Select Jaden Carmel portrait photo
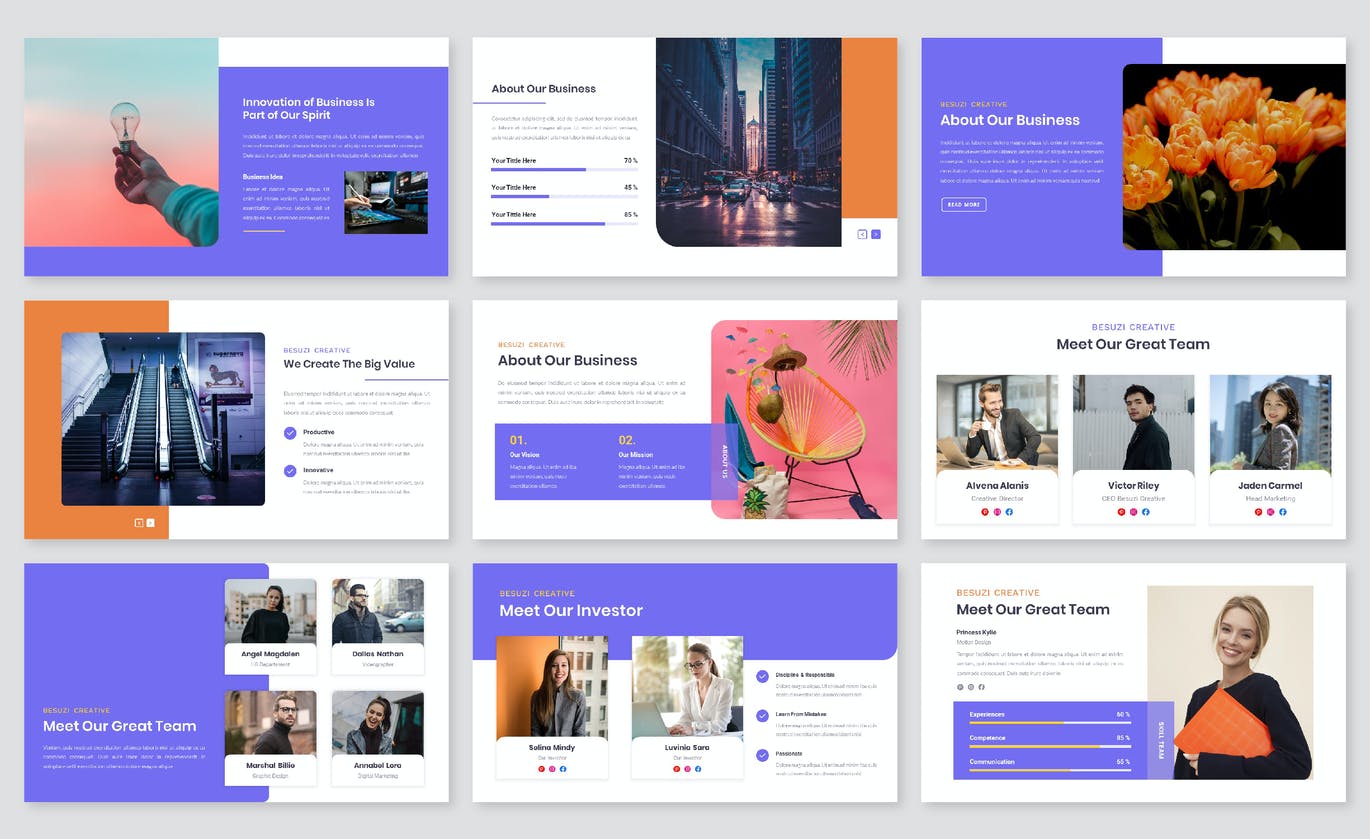 pos(1270,423)
